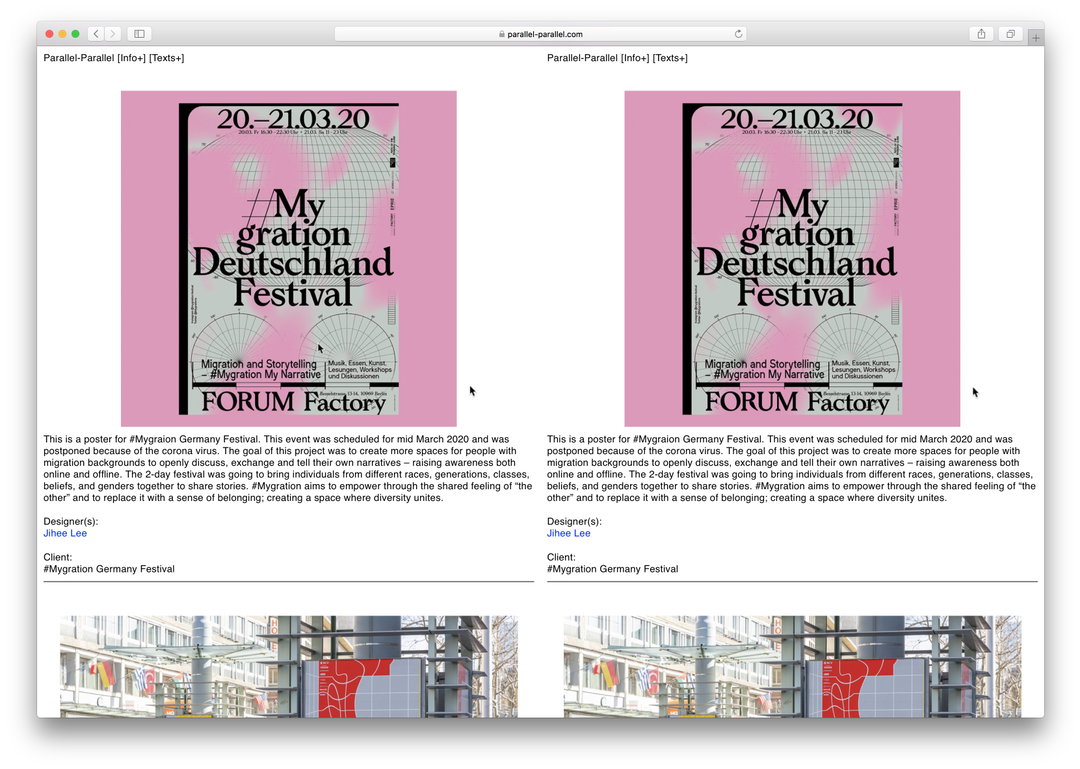The image size is (1080, 769).
Task: Click Parallel-Parallel title in left column
Action: [x=79, y=58]
